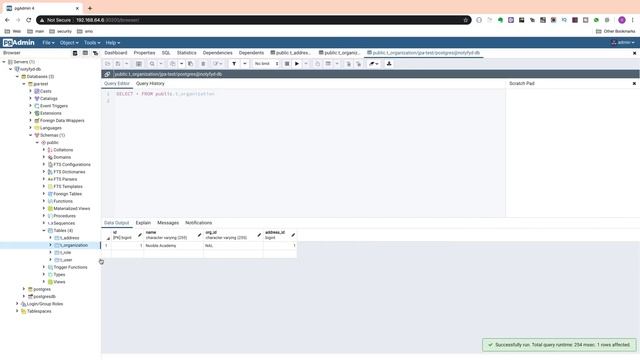The height and width of the screenshot is (360, 640).
Task: Collapse the Schemas (1) node
Action: coord(31,135)
